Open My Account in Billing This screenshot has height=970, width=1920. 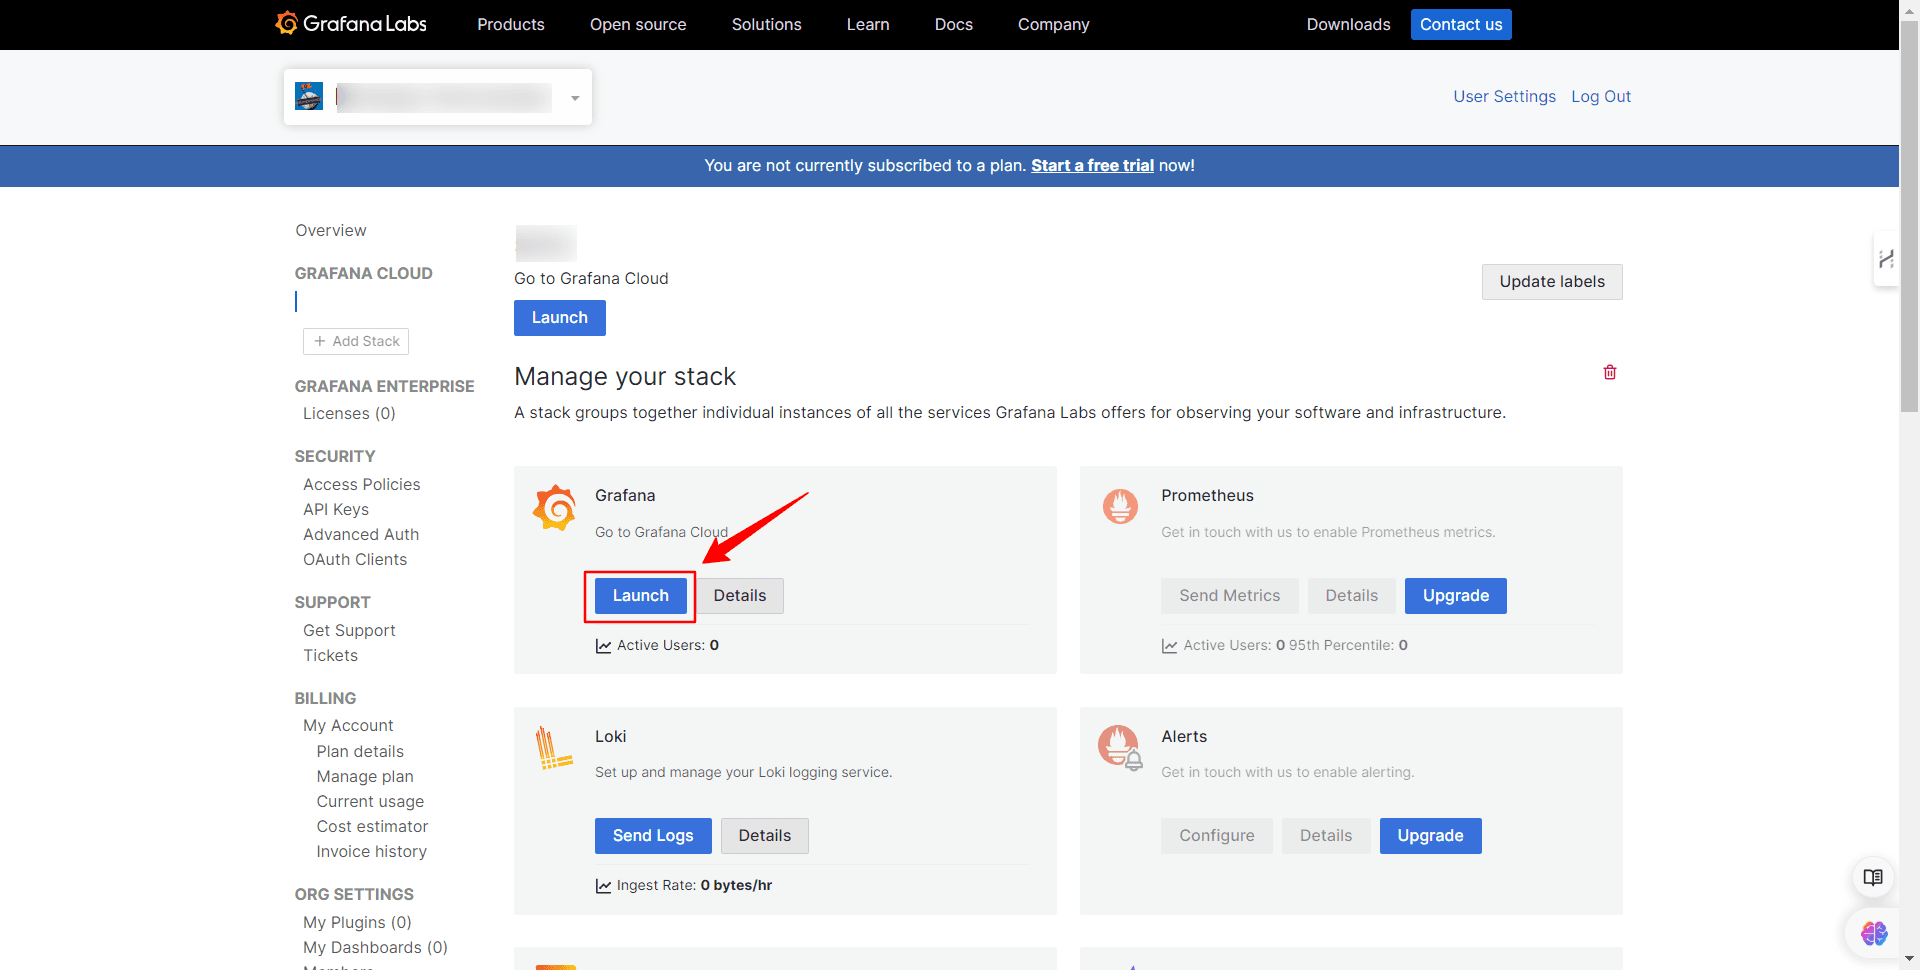[x=348, y=725]
